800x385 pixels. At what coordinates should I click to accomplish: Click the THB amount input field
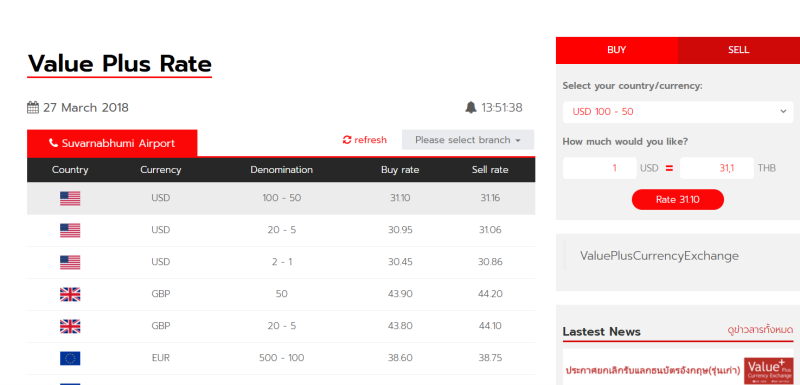tap(716, 168)
